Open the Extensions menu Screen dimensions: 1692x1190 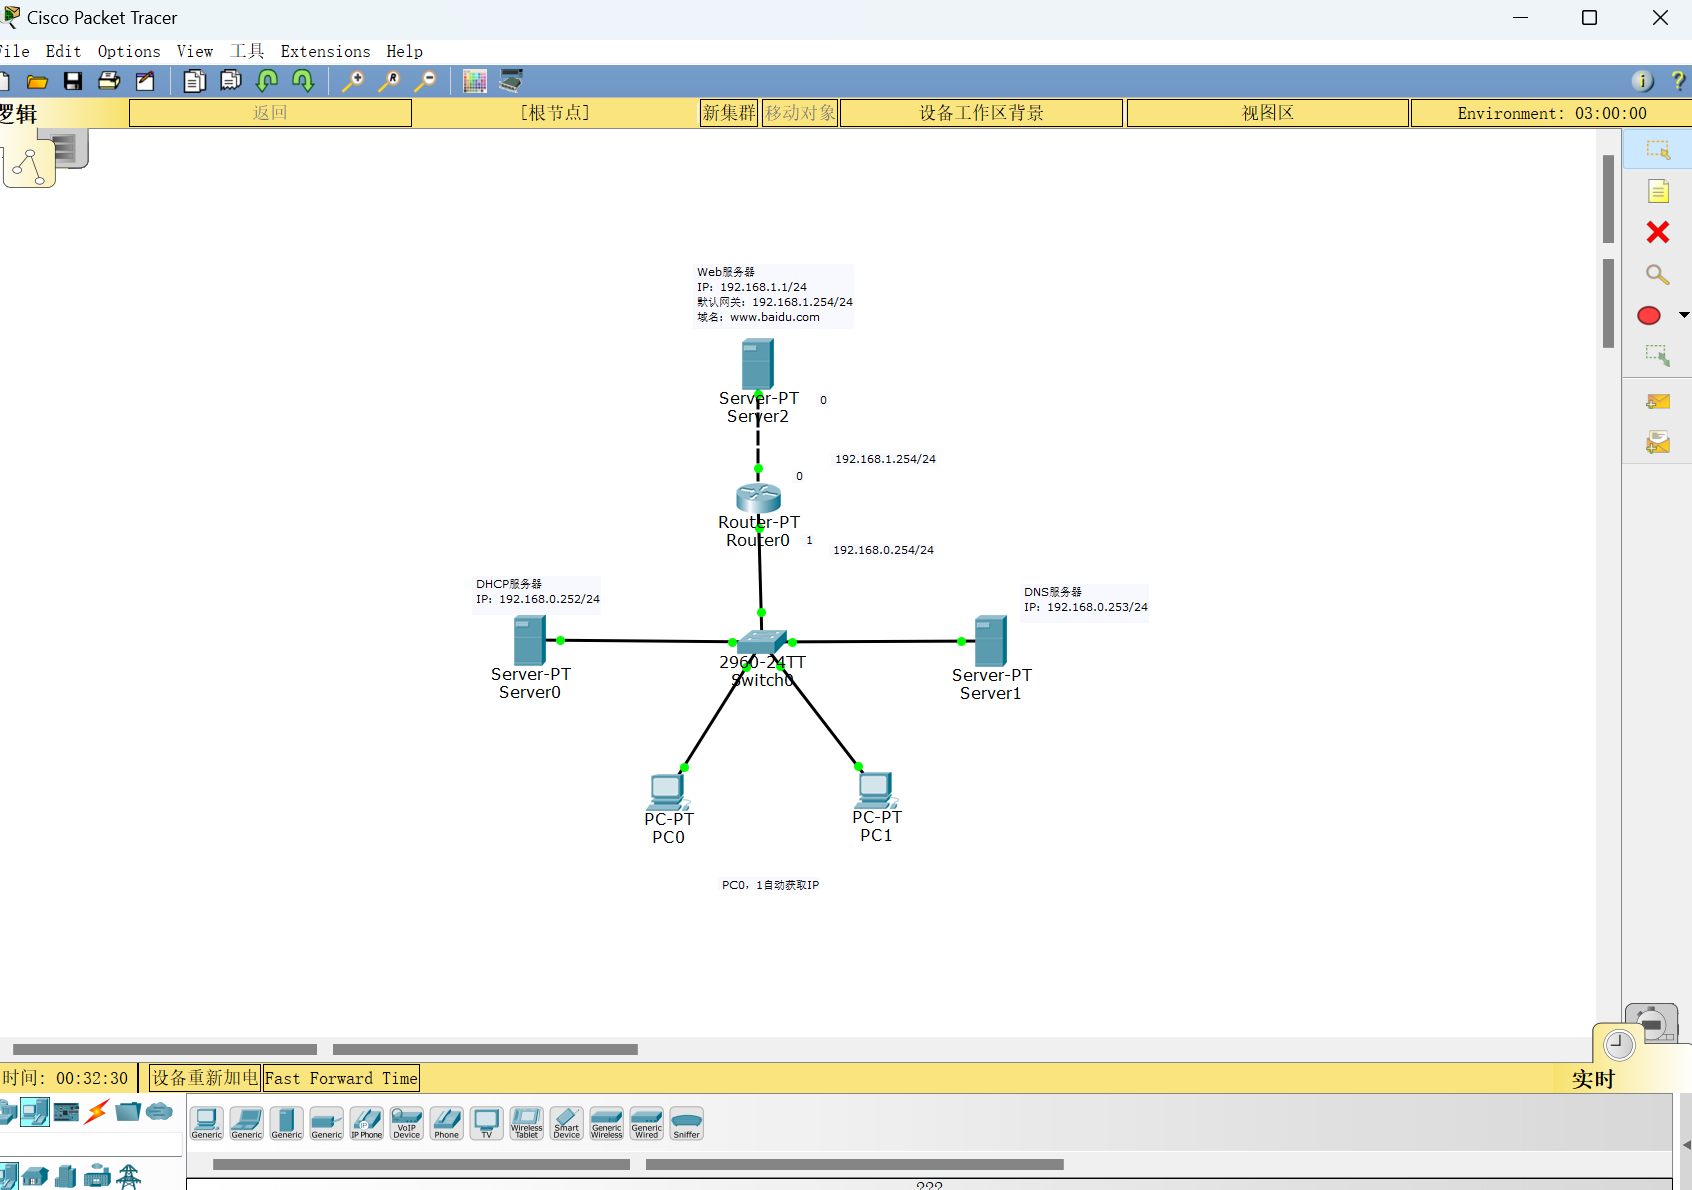[325, 51]
